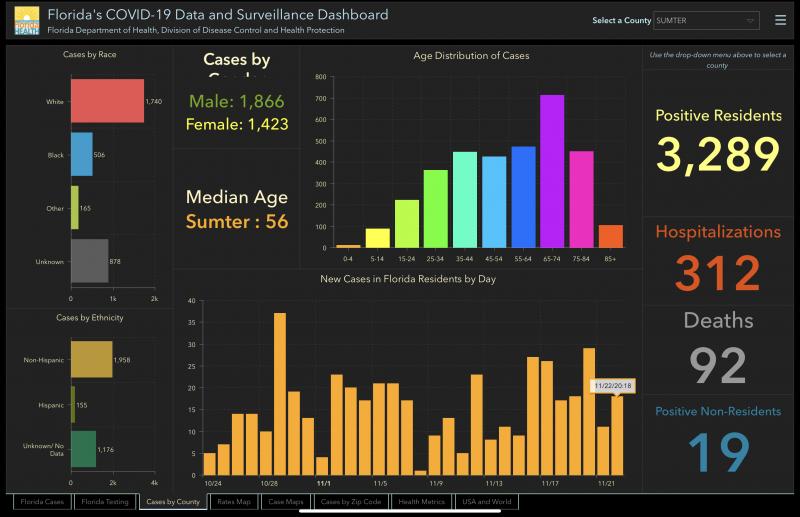Open the Rates Map tab
The width and height of the screenshot is (800, 517).
234,502
